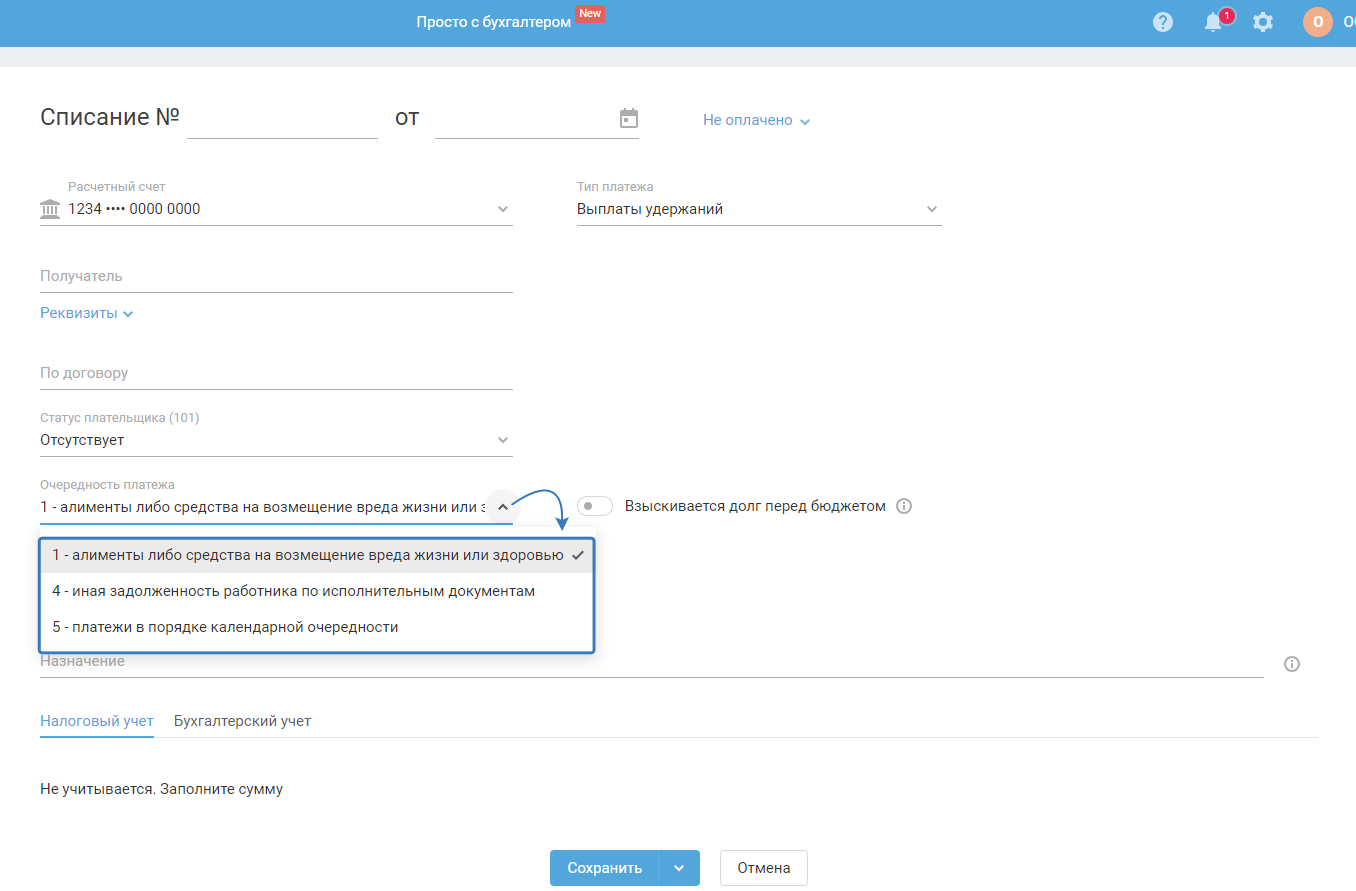The height and width of the screenshot is (891, 1356).
Task: Switch to Бухгалтерский учет tab
Action: (x=242, y=720)
